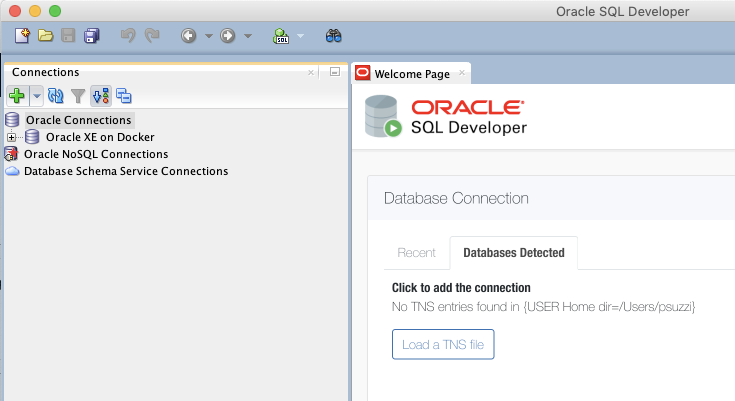The image size is (735, 401).
Task: Switch to the Welcome Page tab
Action: (x=412, y=74)
